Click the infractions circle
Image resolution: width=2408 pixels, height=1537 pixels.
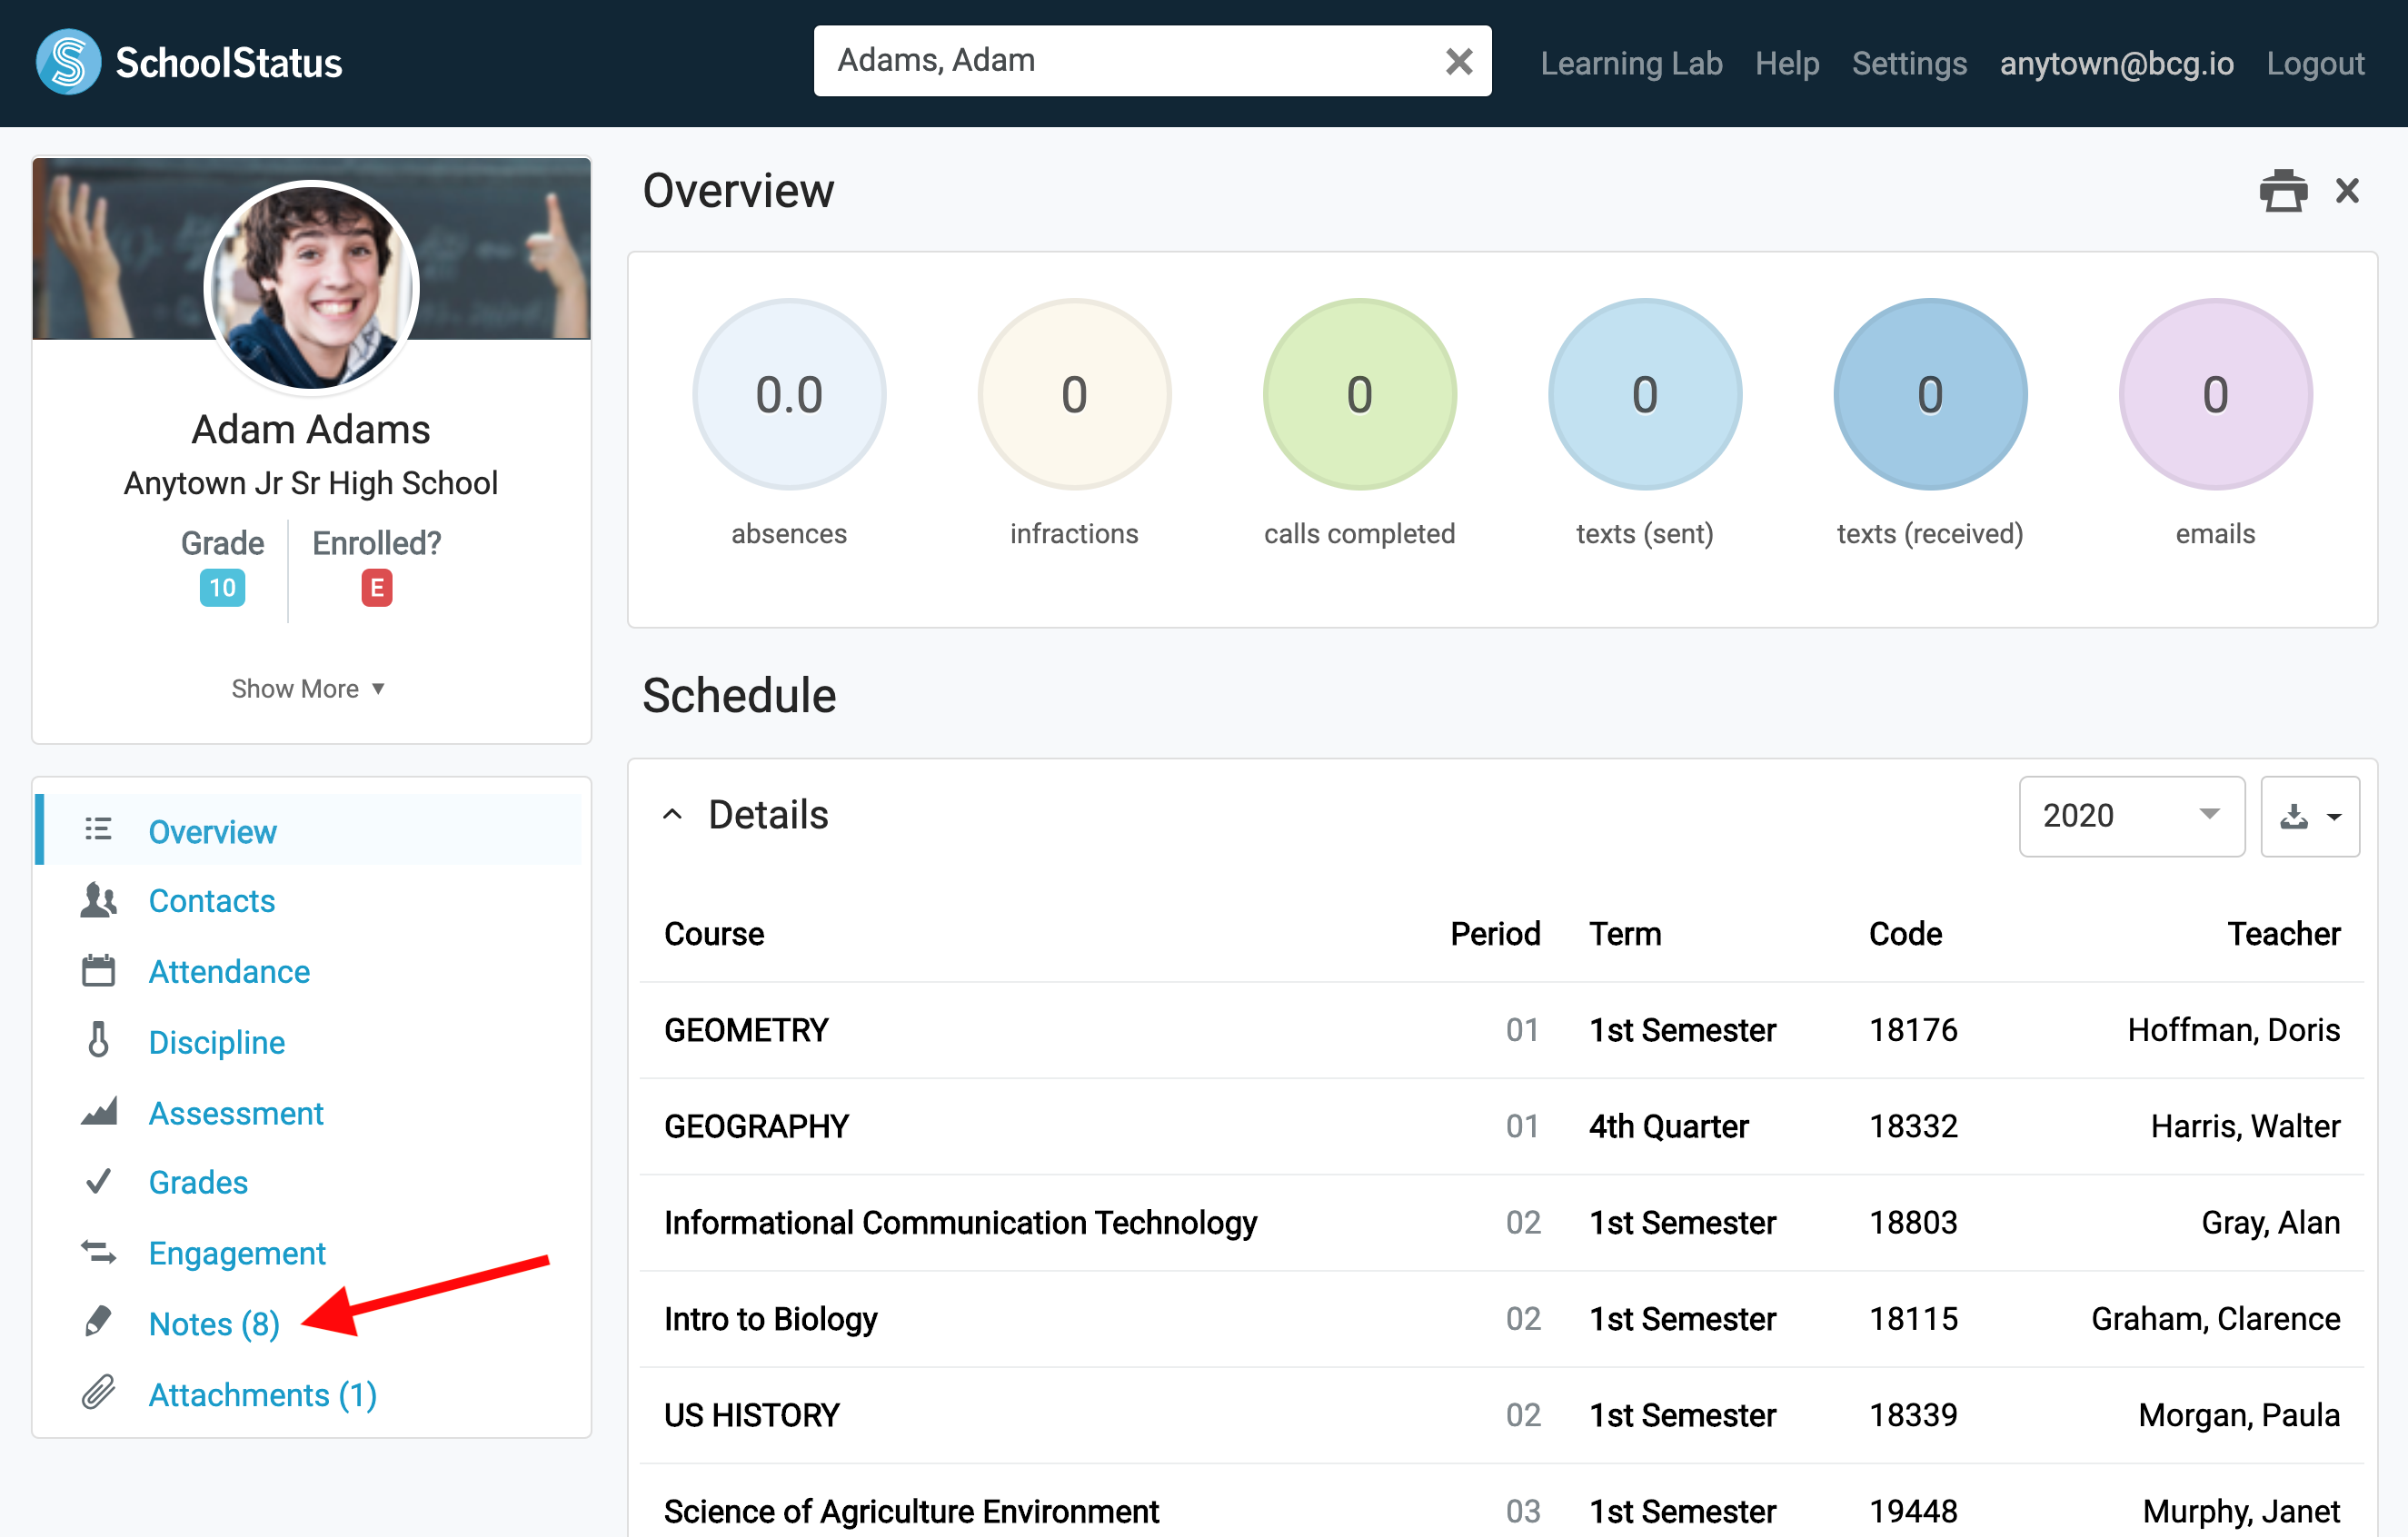[1074, 394]
